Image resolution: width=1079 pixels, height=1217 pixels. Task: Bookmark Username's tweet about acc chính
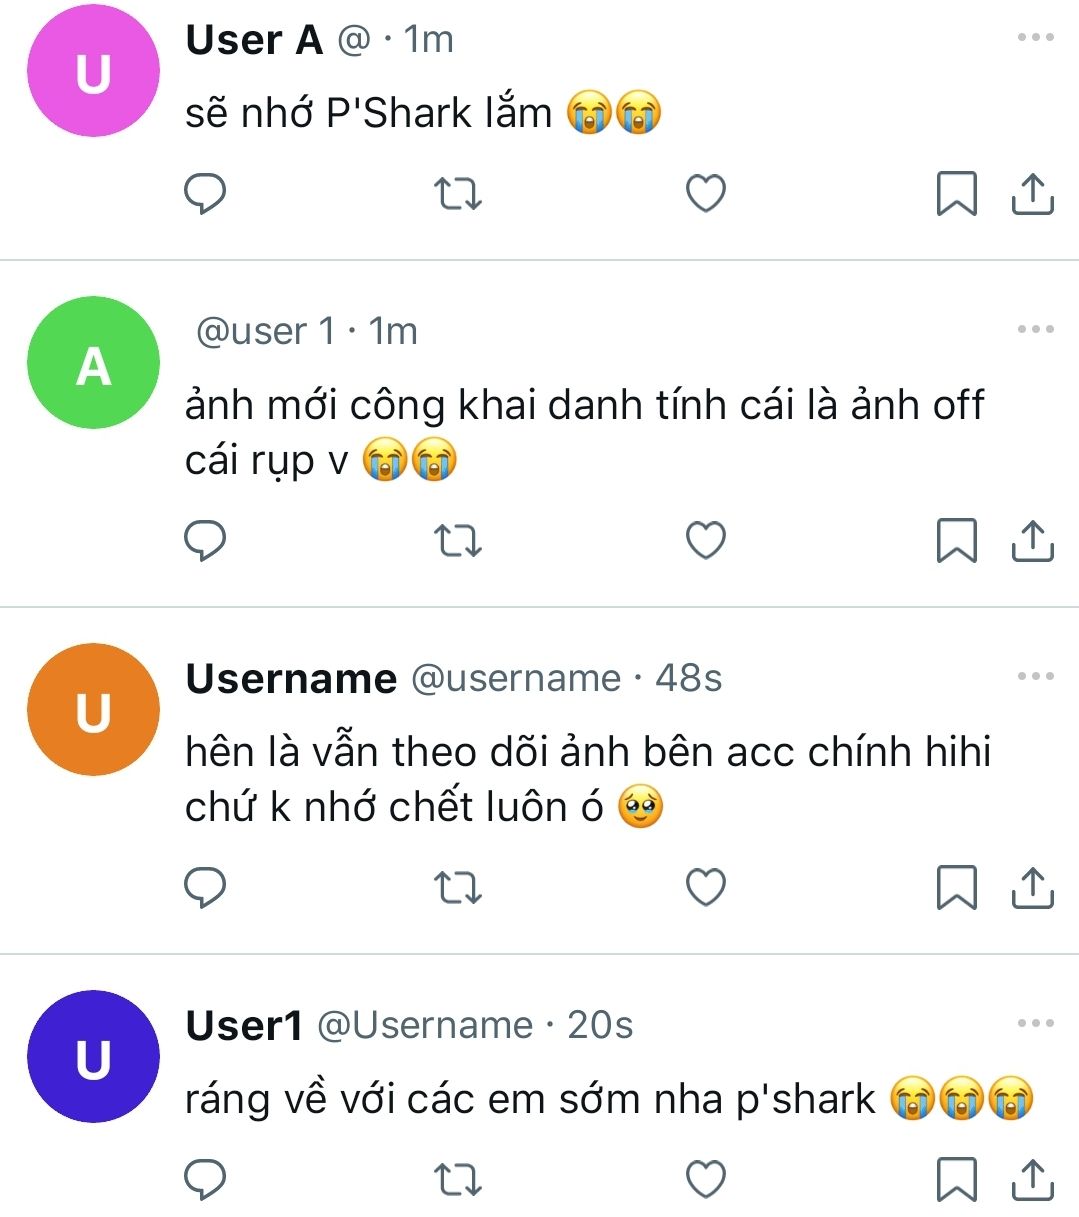956,887
